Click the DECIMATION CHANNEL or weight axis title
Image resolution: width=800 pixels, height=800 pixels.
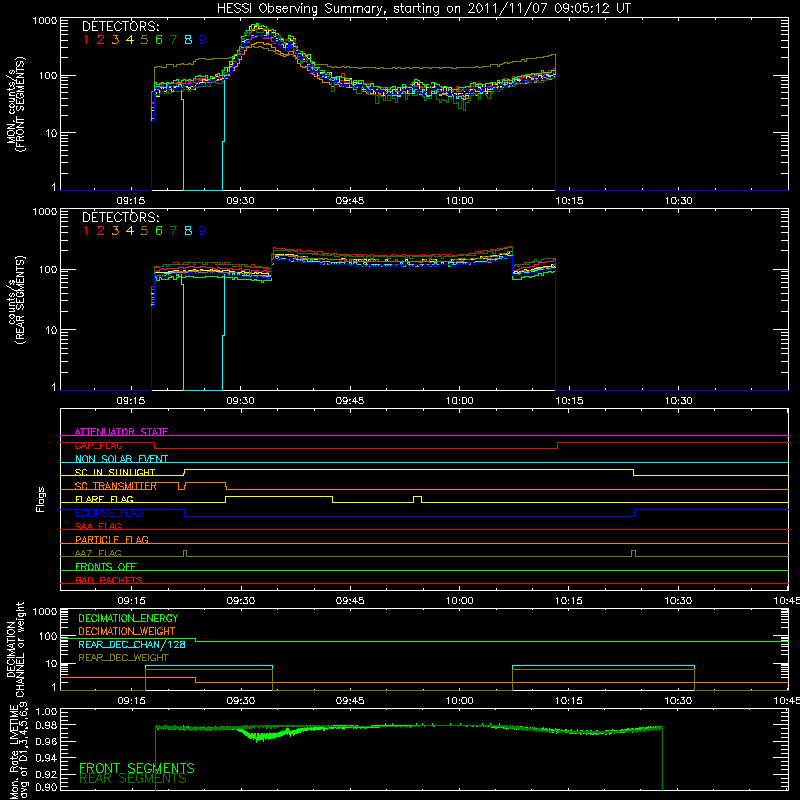[x=15, y=649]
